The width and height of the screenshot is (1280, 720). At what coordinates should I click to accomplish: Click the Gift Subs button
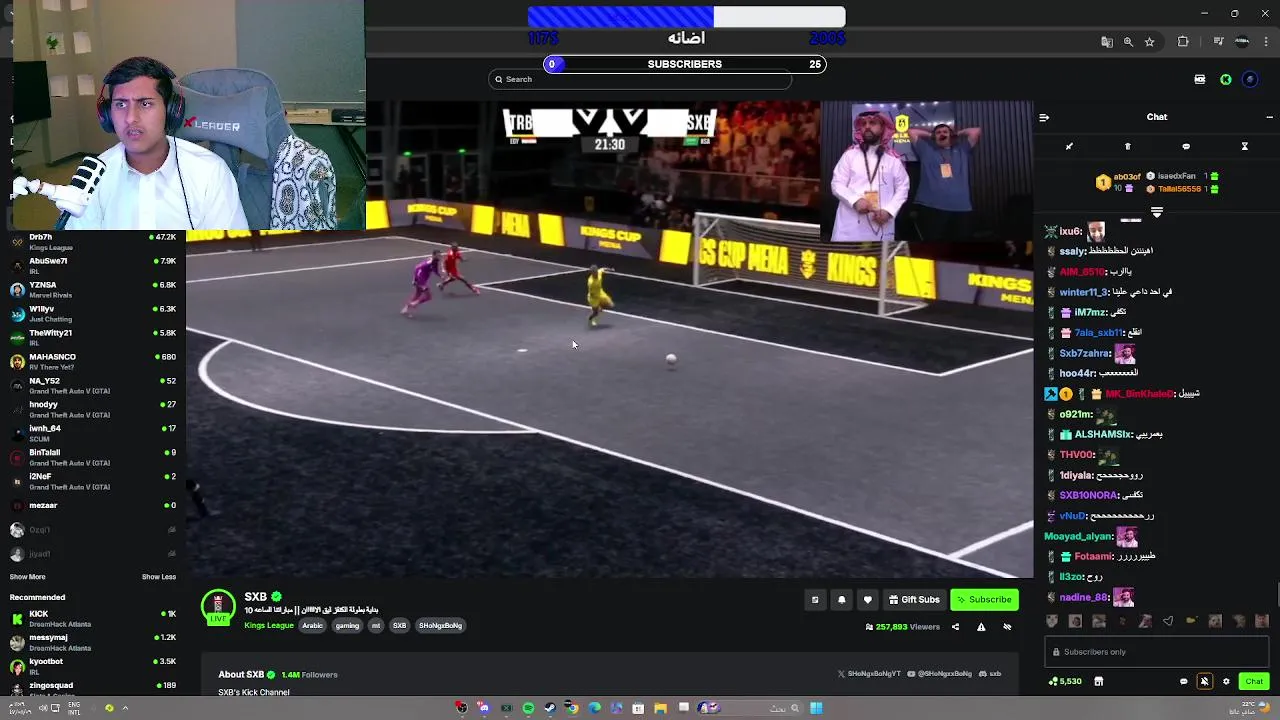click(x=914, y=600)
